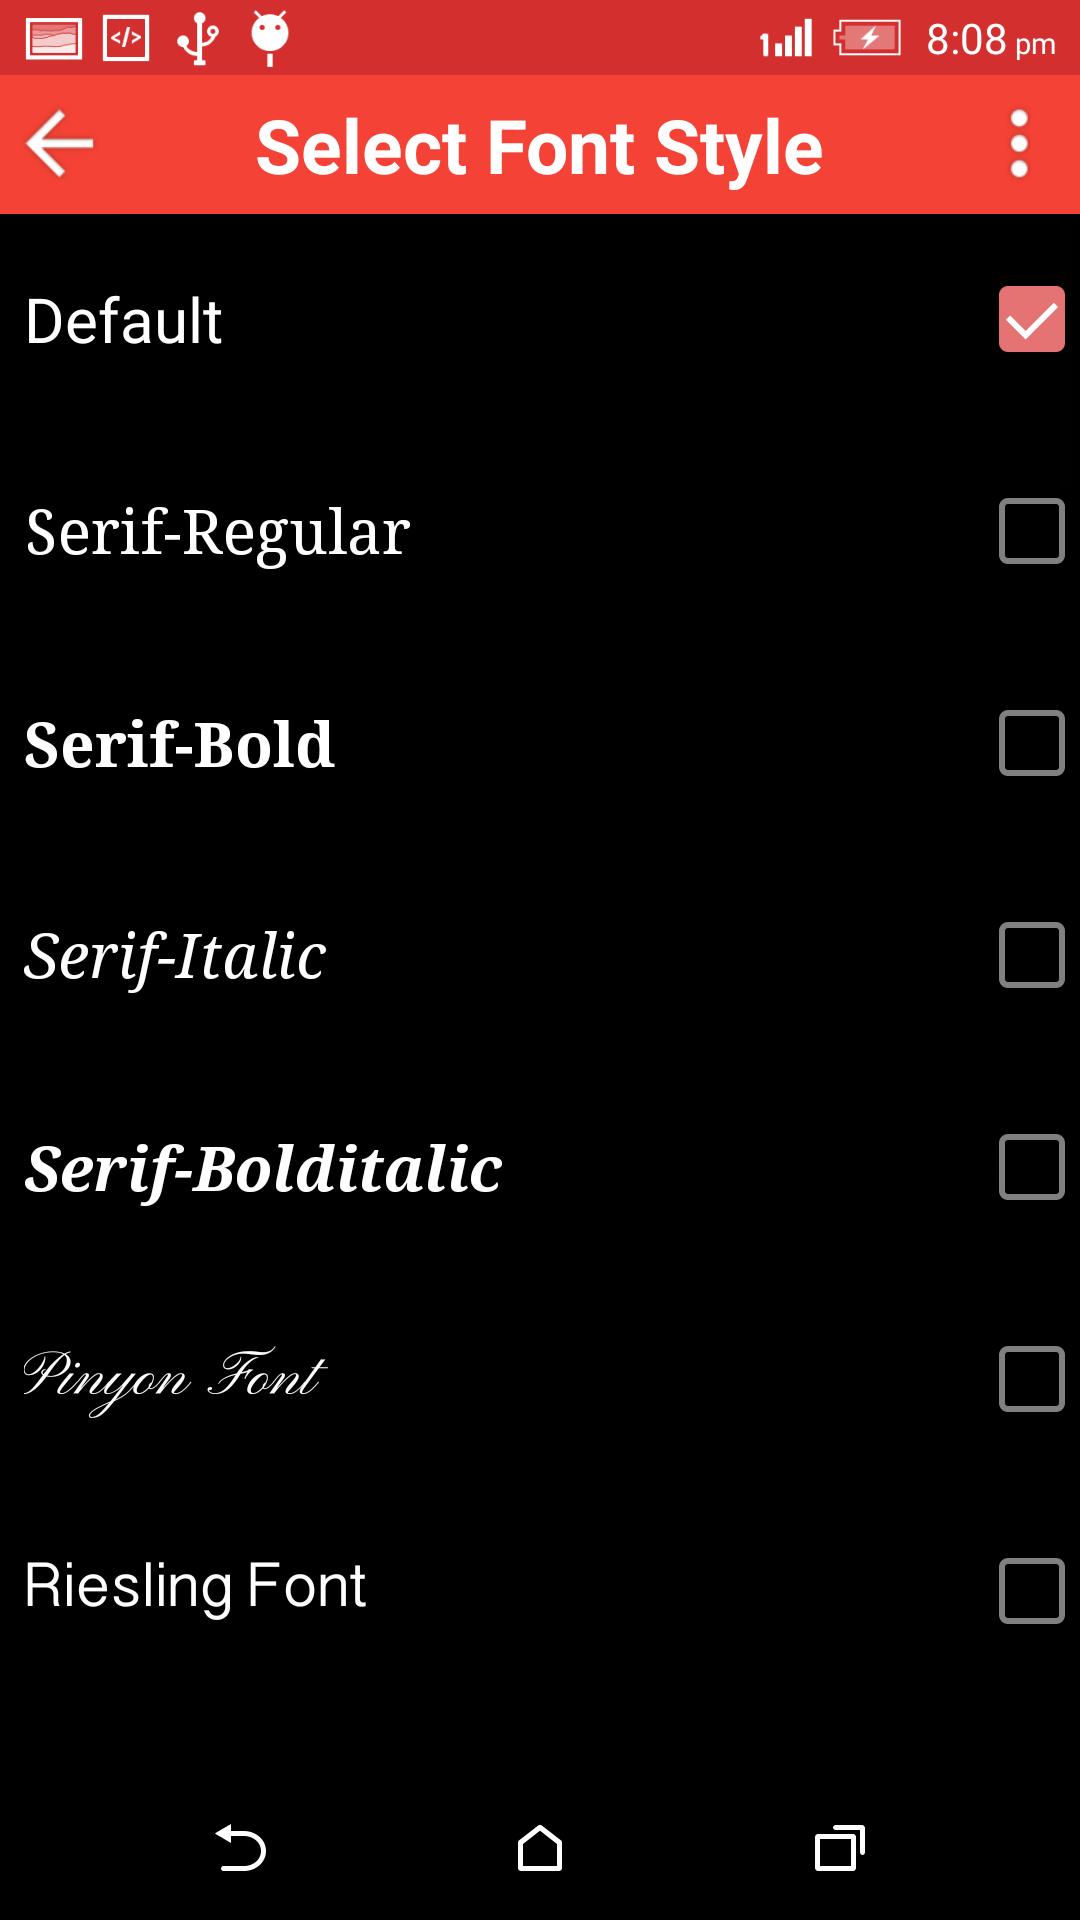Open the recent apps overview button
The image size is (1080, 1920).
click(839, 1848)
